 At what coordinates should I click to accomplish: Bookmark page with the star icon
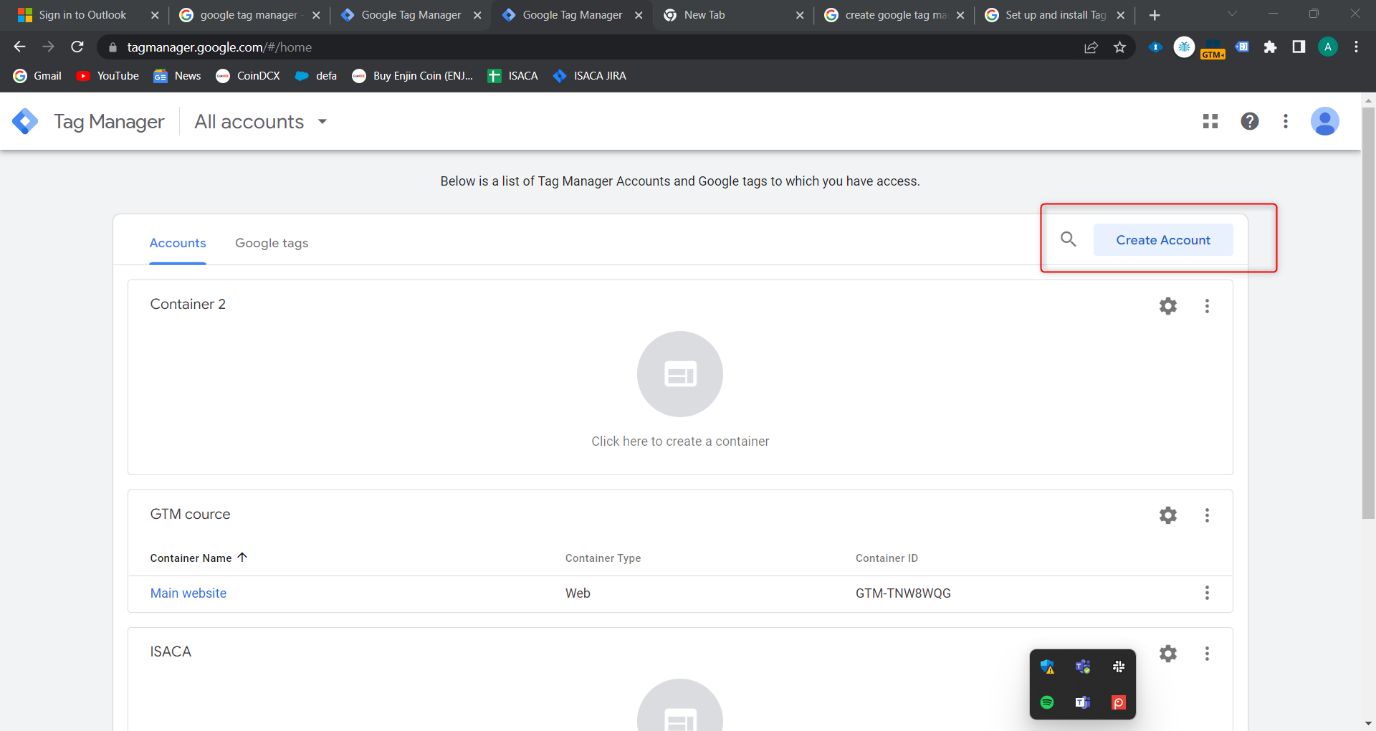1119,47
